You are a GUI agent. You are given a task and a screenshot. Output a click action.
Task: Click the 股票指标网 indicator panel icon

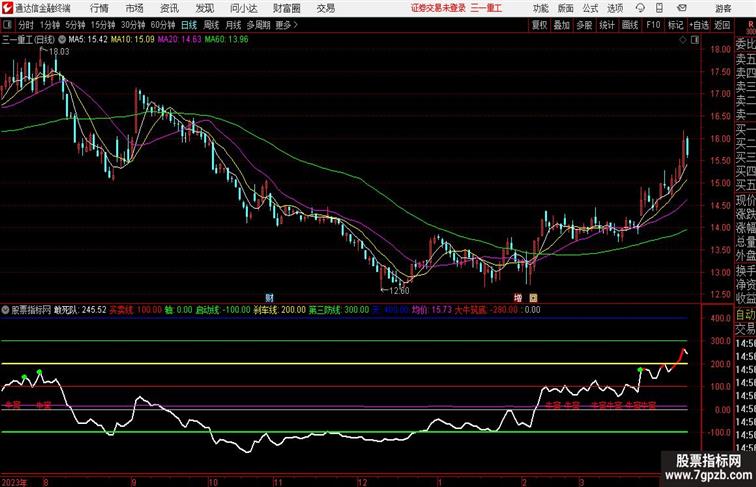(x=6, y=310)
